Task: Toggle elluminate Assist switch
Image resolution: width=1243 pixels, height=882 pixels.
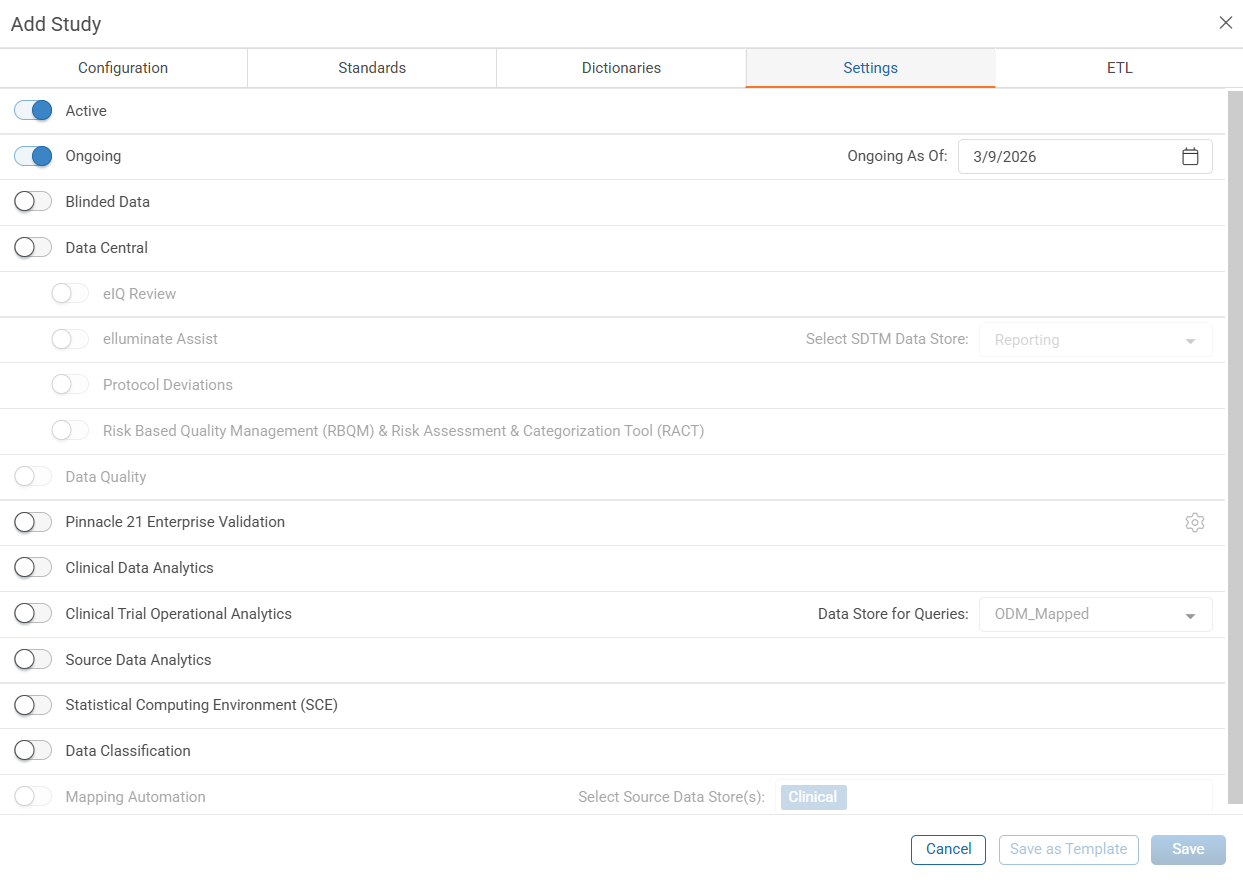Action: pyautogui.click(x=70, y=339)
